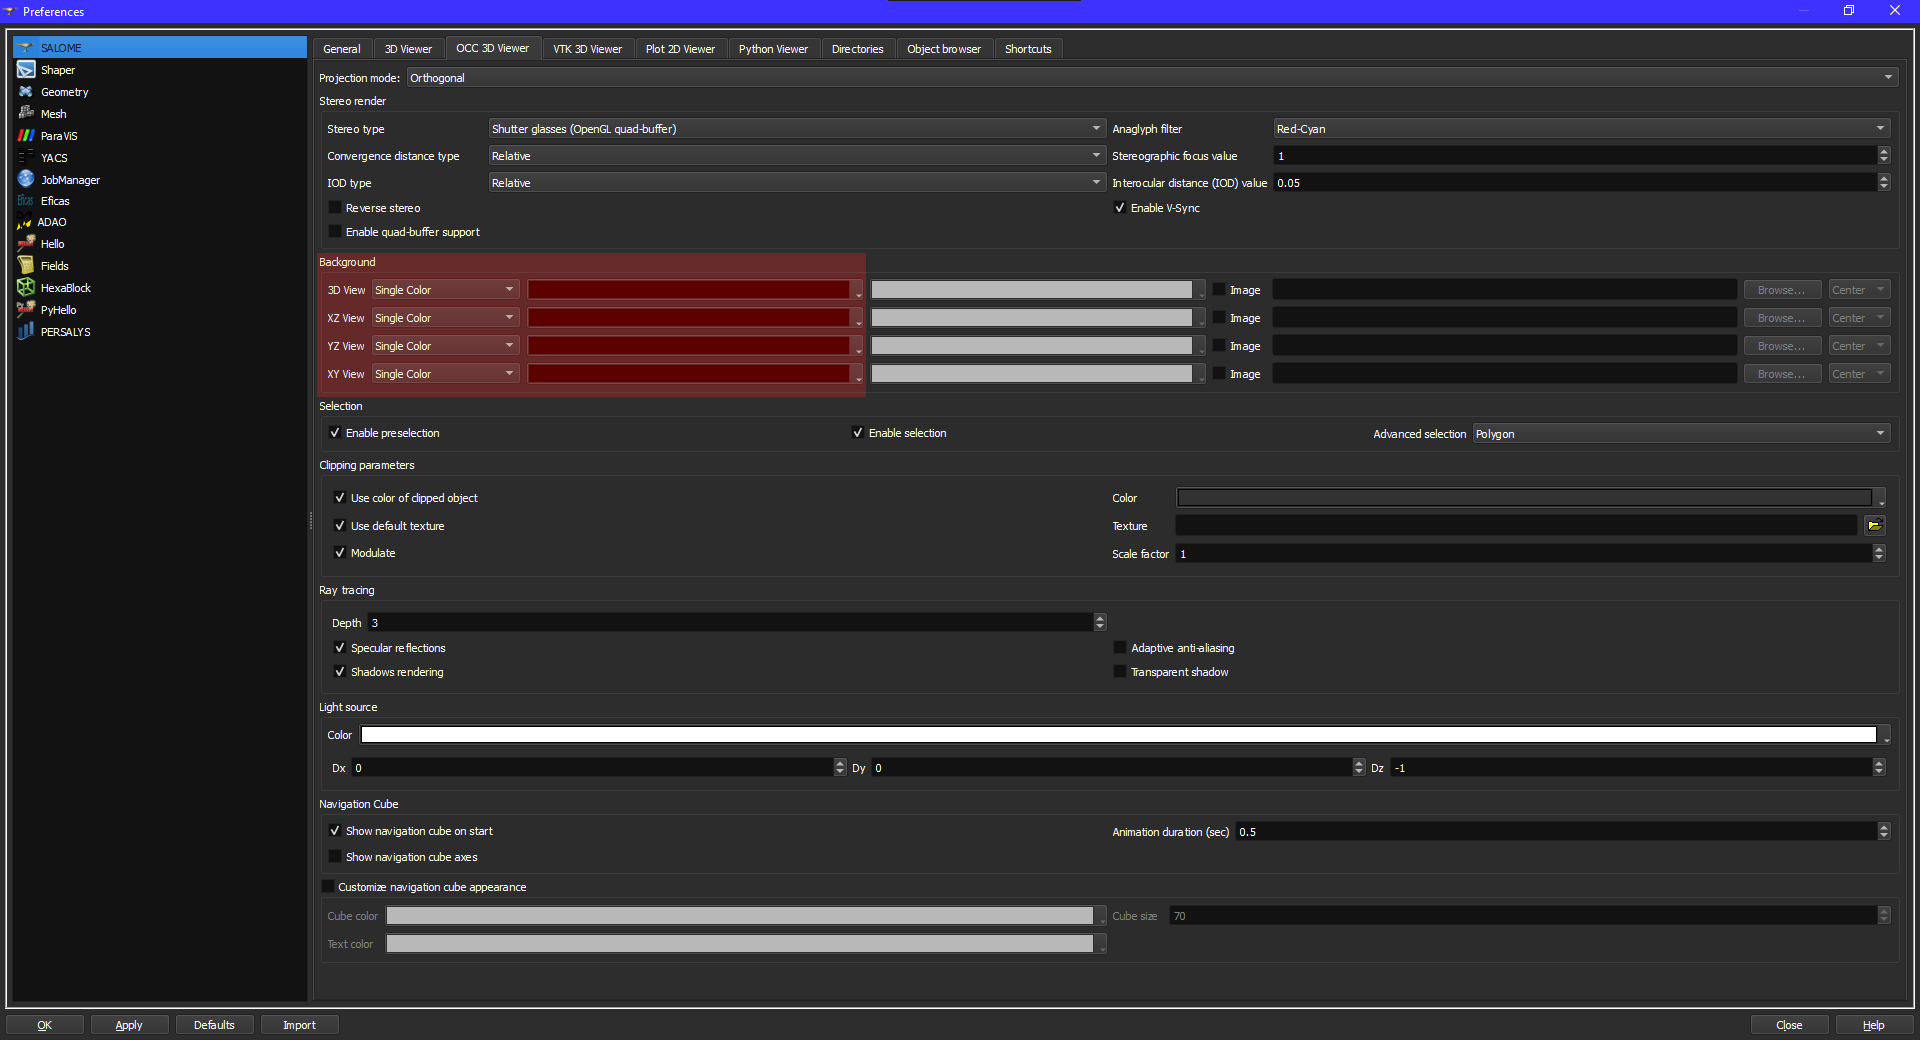Click the Geometry module icon

[x=26, y=92]
